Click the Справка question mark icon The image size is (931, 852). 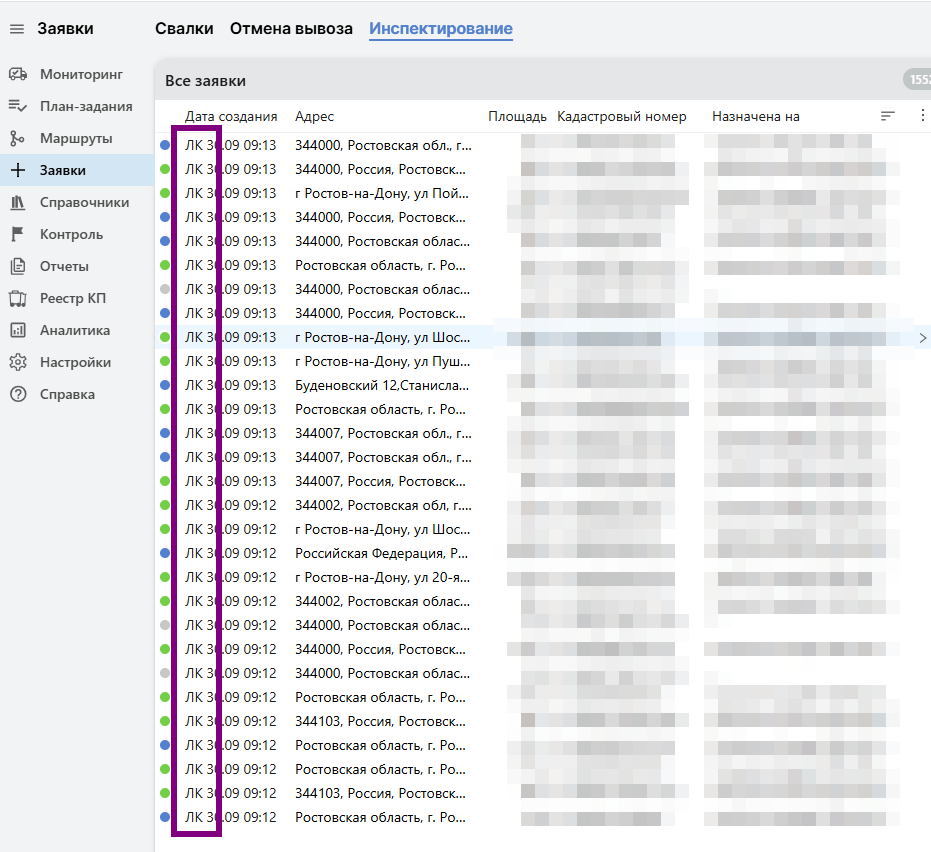(17, 394)
